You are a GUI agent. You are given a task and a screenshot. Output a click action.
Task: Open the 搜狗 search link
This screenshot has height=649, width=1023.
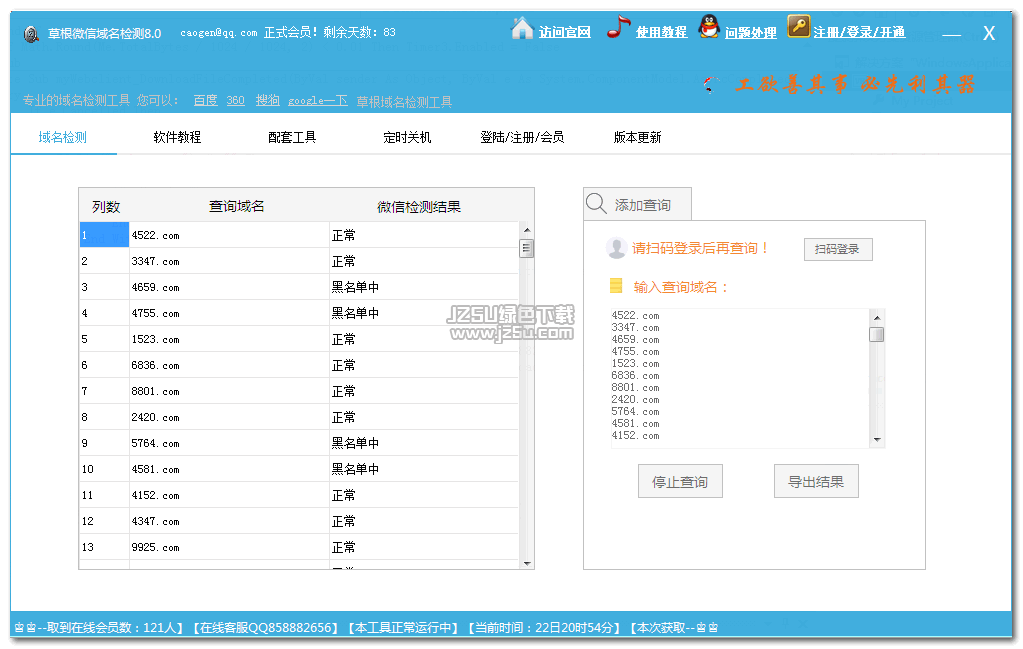[267, 100]
